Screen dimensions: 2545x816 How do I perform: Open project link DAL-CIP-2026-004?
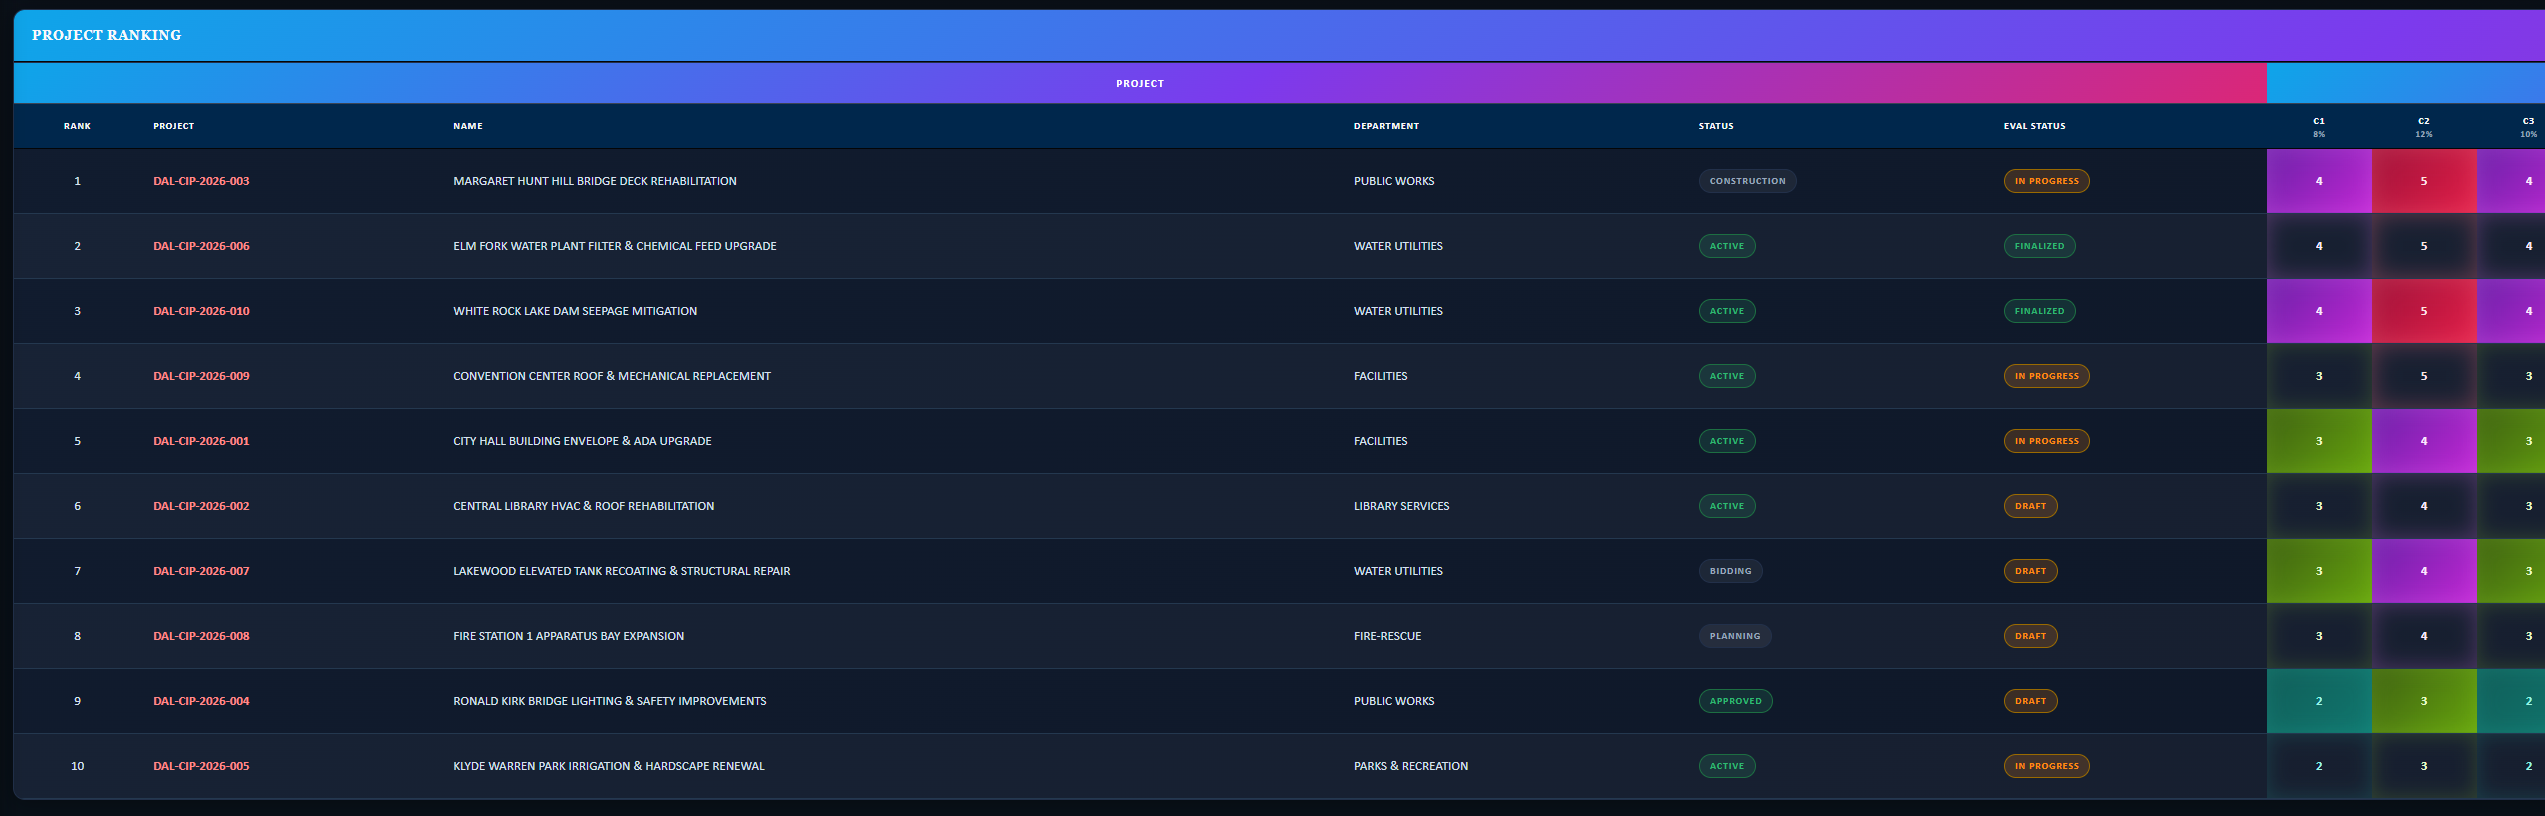201,701
